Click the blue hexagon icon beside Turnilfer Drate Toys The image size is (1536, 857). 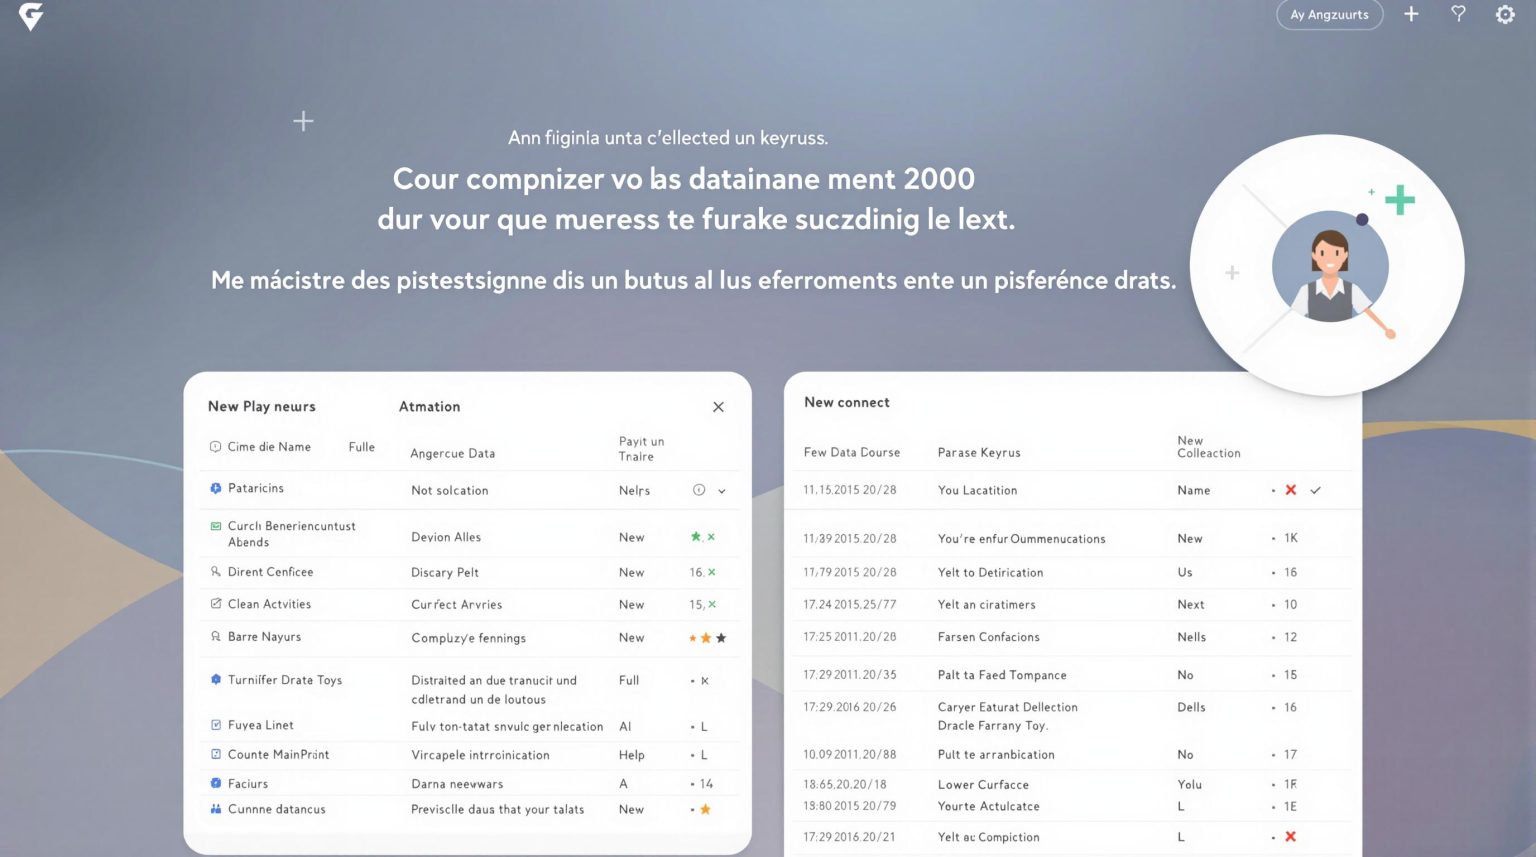tap(215, 679)
